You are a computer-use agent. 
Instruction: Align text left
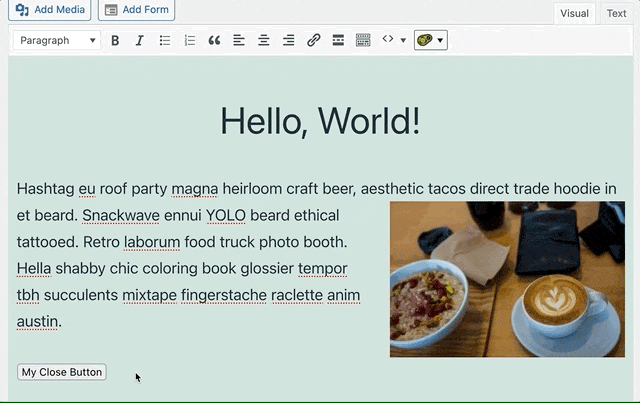239,40
